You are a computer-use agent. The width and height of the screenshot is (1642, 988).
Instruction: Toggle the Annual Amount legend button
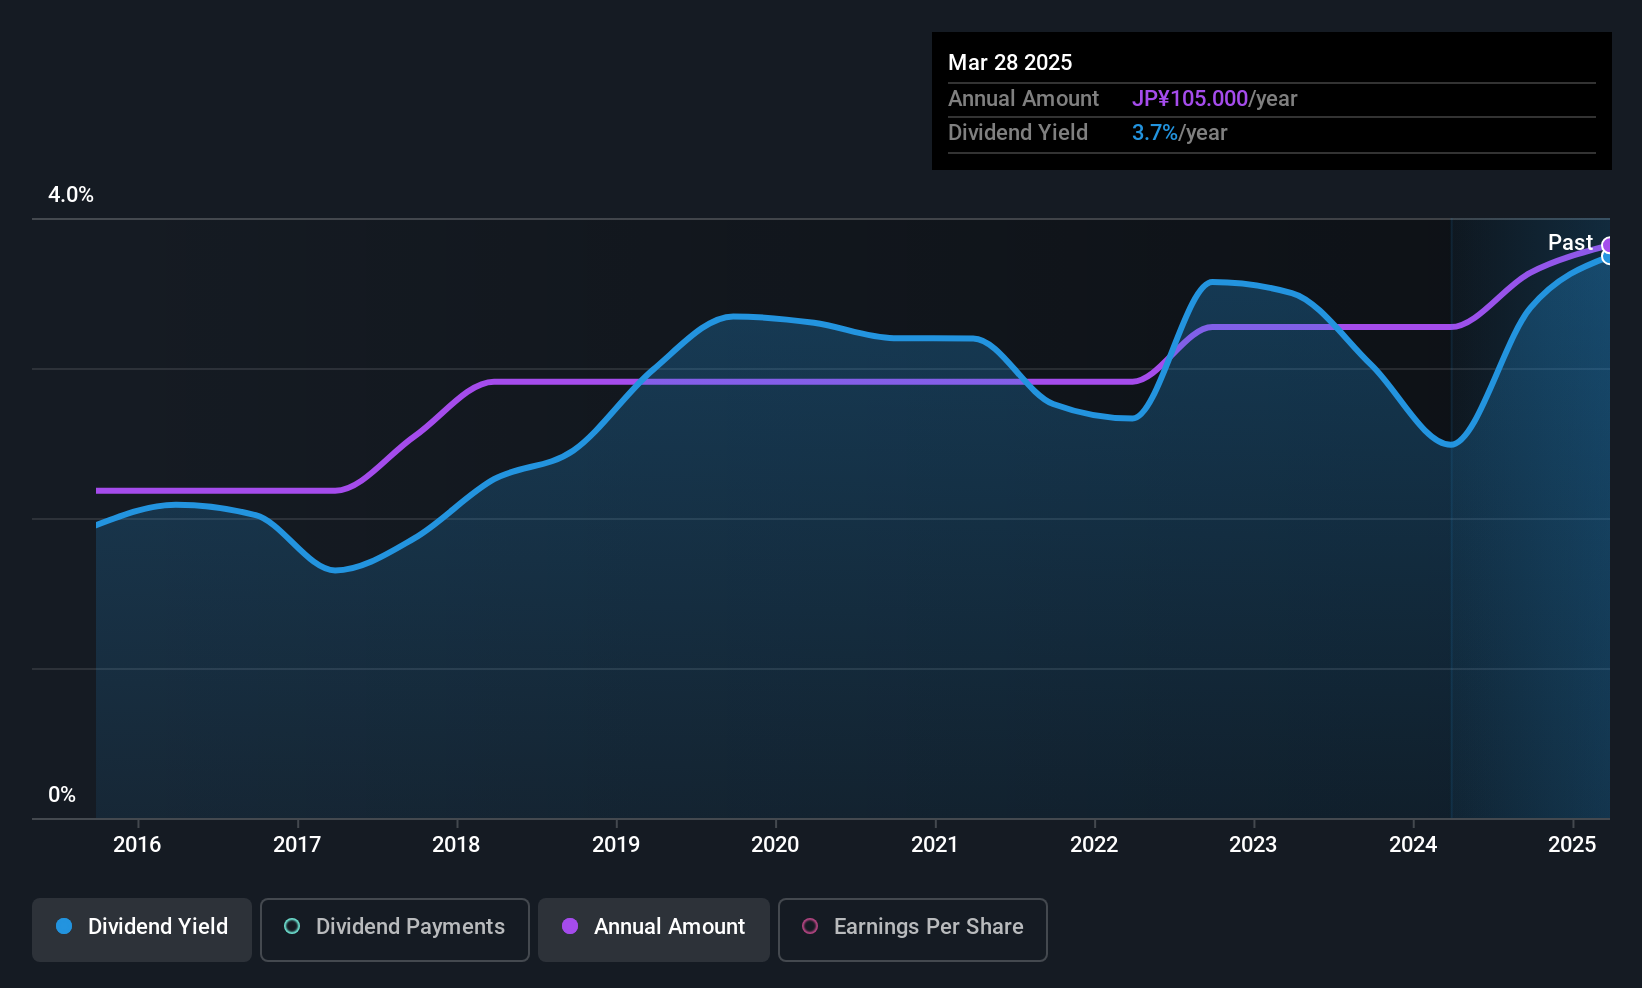(654, 930)
